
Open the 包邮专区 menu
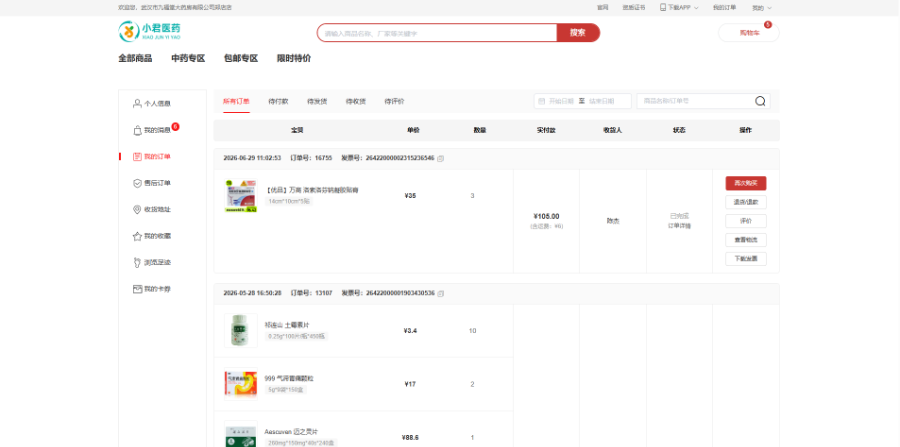(241, 59)
